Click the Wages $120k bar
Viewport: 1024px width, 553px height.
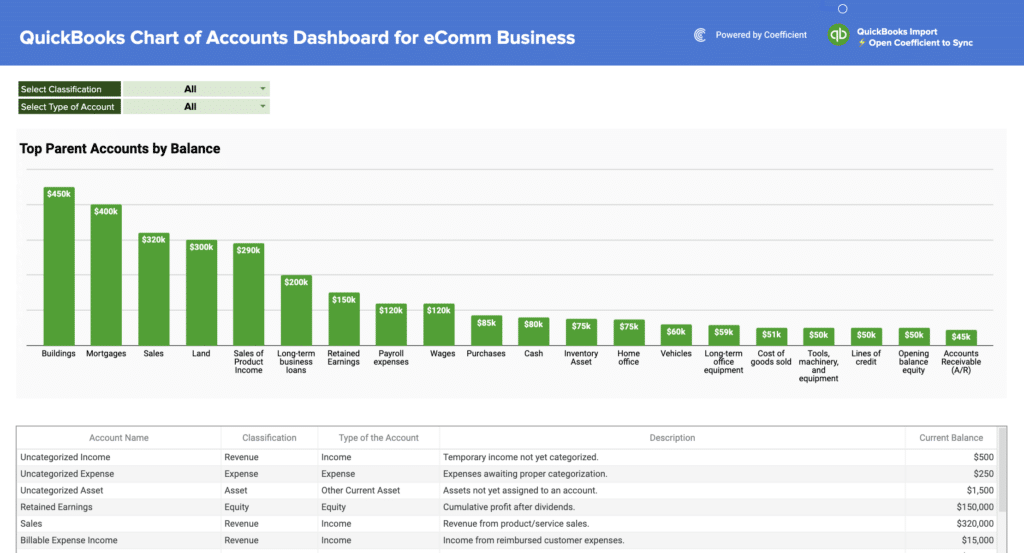[438, 324]
